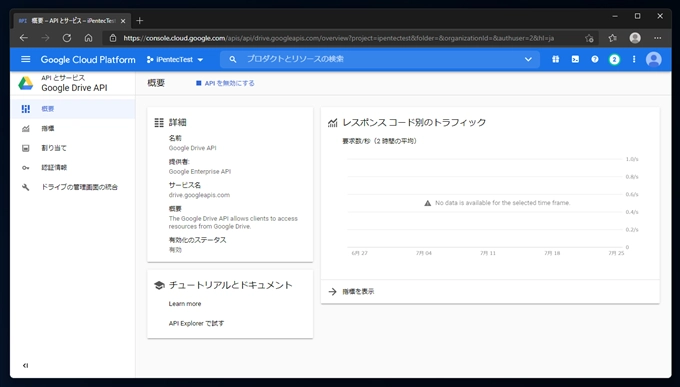Image resolution: width=680 pixels, height=387 pixels.
Task: Click the browser profile avatar icon
Action: coord(635,38)
